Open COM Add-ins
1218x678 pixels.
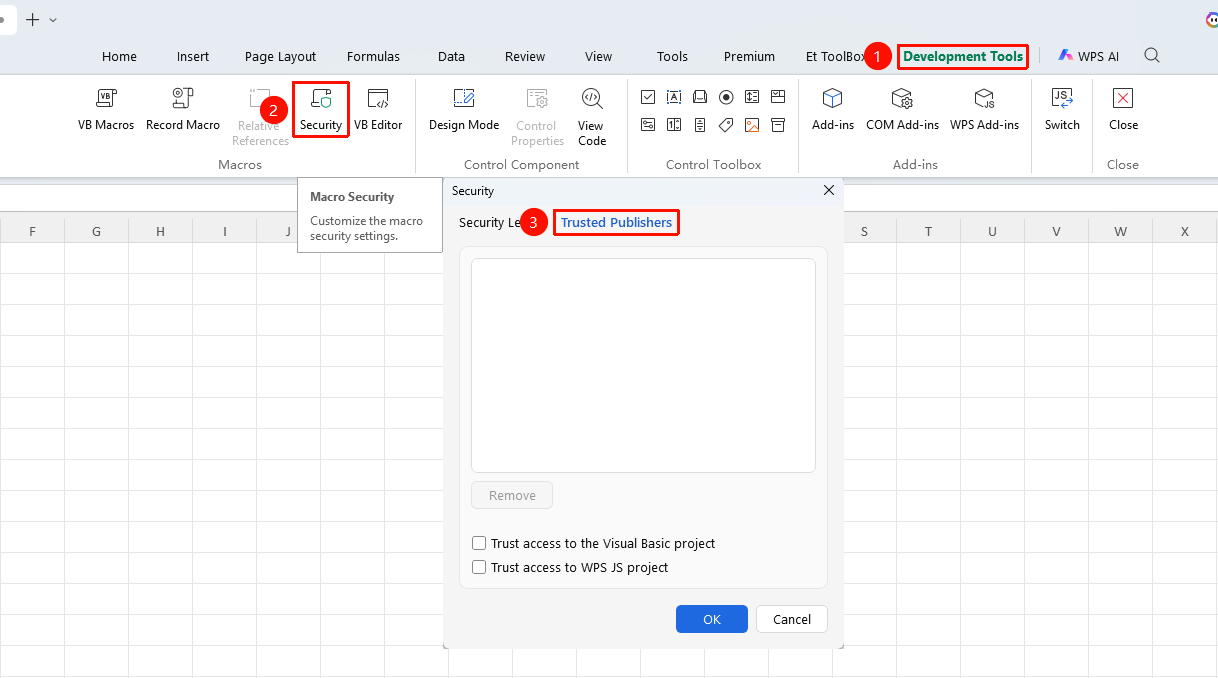coord(902,110)
